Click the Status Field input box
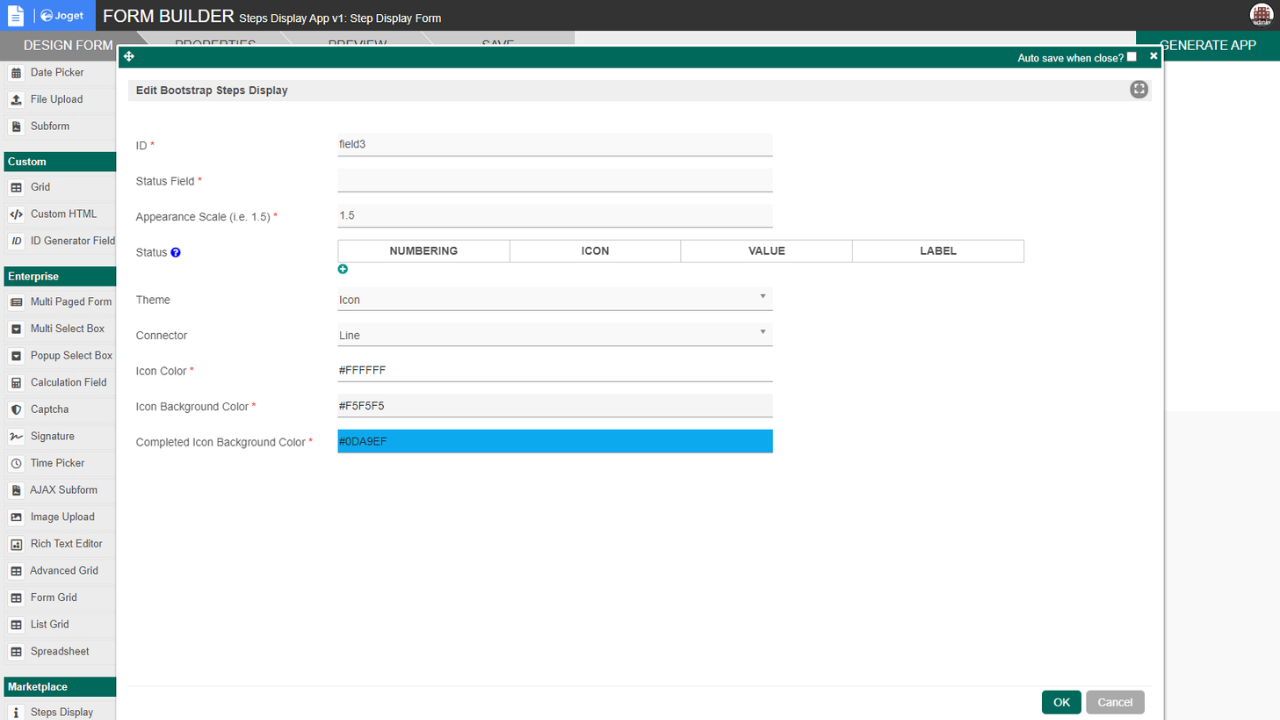 pos(555,180)
